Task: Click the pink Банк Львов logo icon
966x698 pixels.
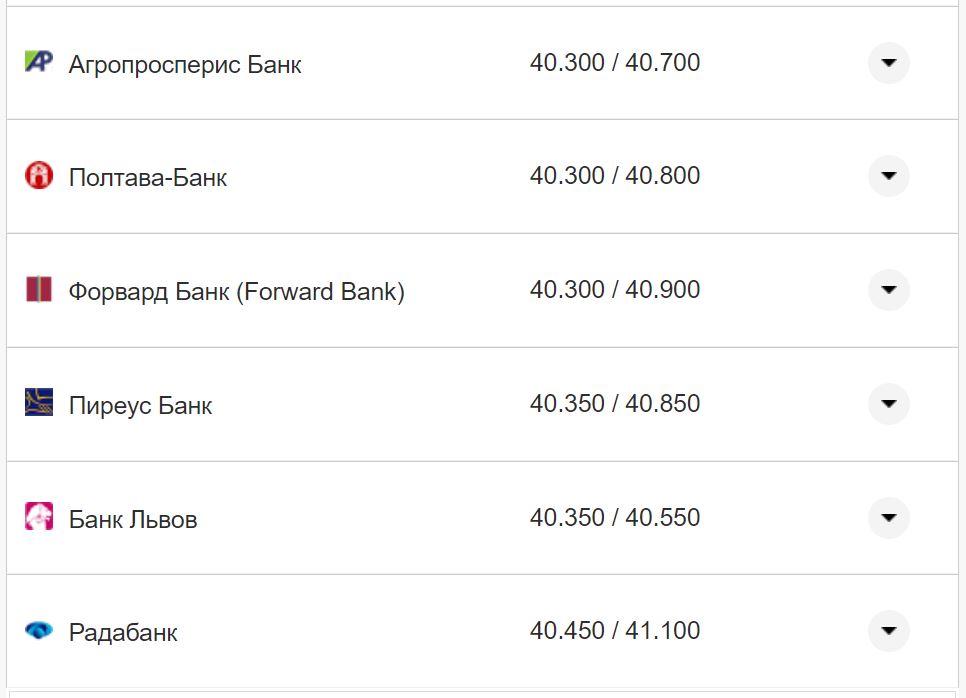Action: coord(38,517)
